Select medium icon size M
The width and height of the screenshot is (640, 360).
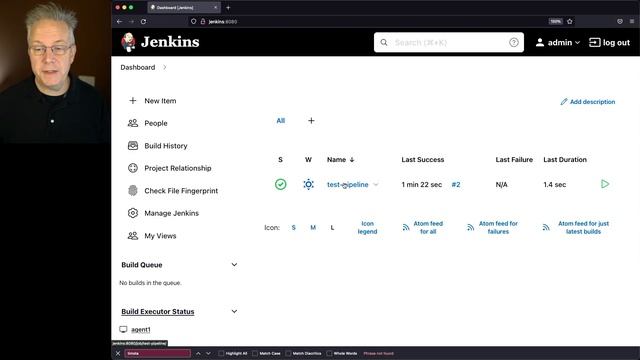tap(313, 227)
